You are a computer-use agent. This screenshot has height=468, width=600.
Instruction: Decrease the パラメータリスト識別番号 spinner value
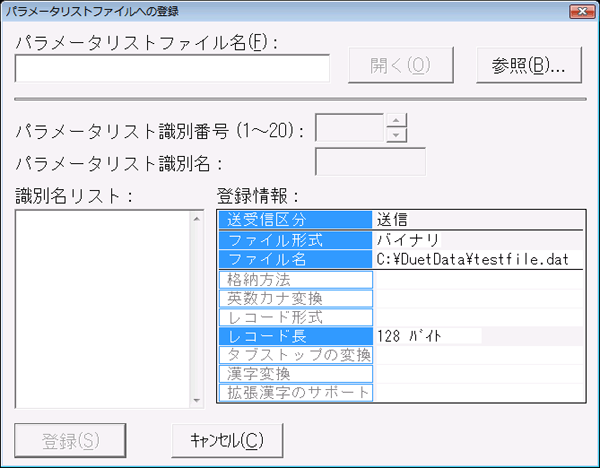[397, 135]
